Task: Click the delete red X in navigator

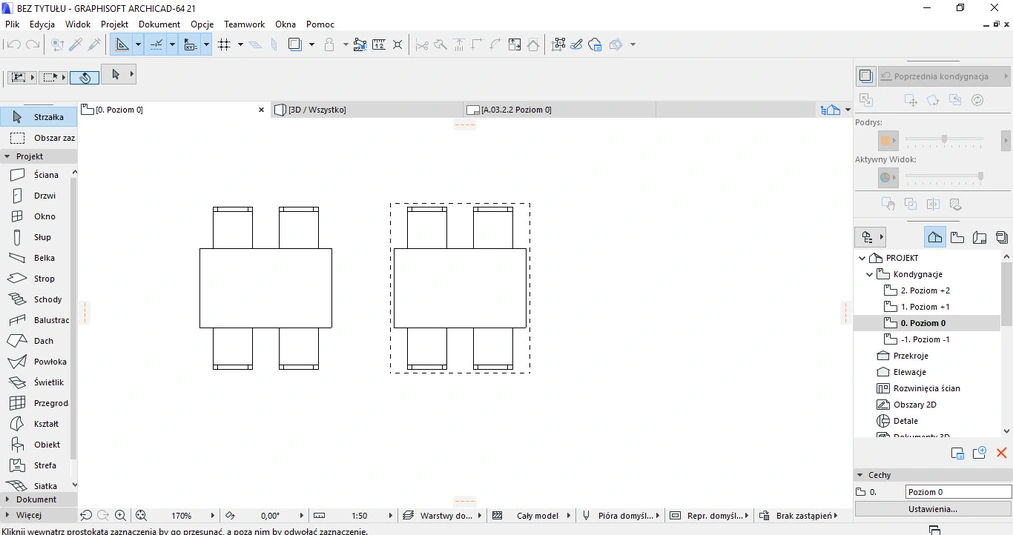Action: coord(1002,453)
